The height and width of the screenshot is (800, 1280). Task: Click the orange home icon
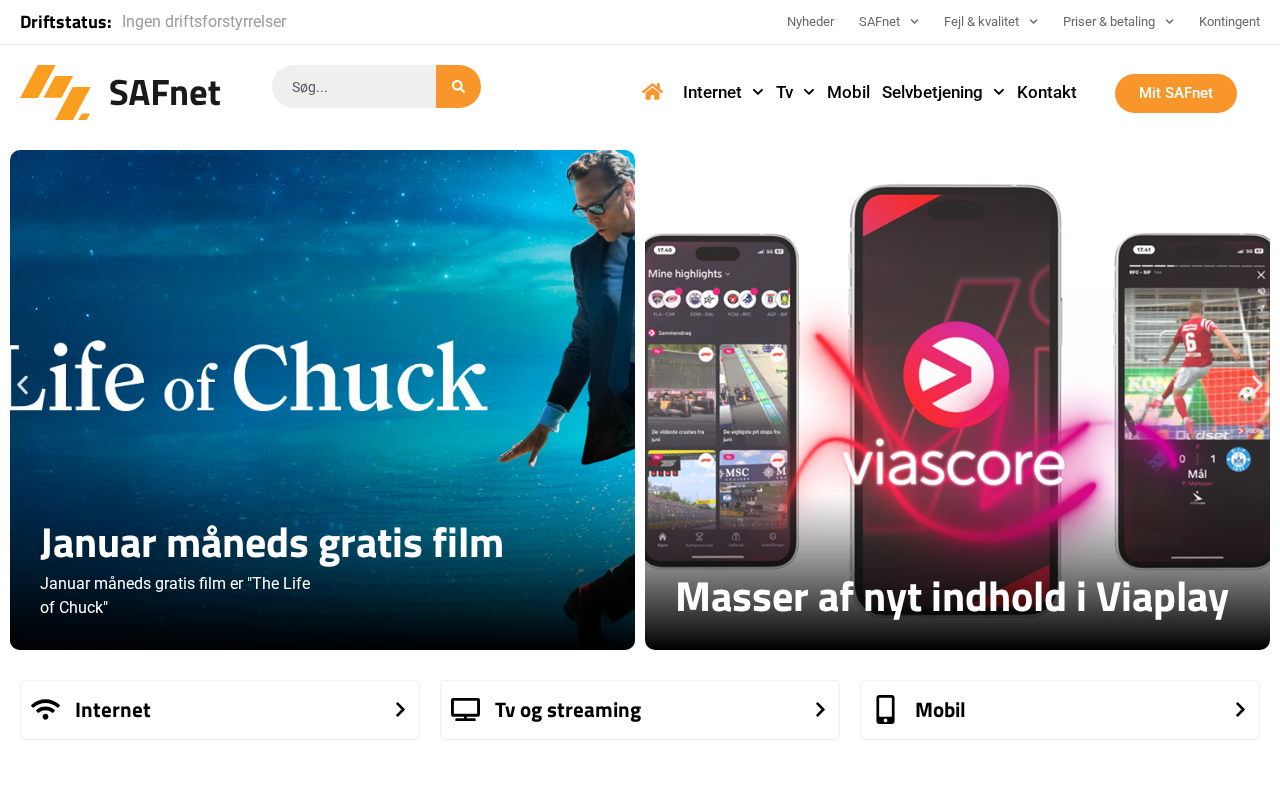pos(653,92)
